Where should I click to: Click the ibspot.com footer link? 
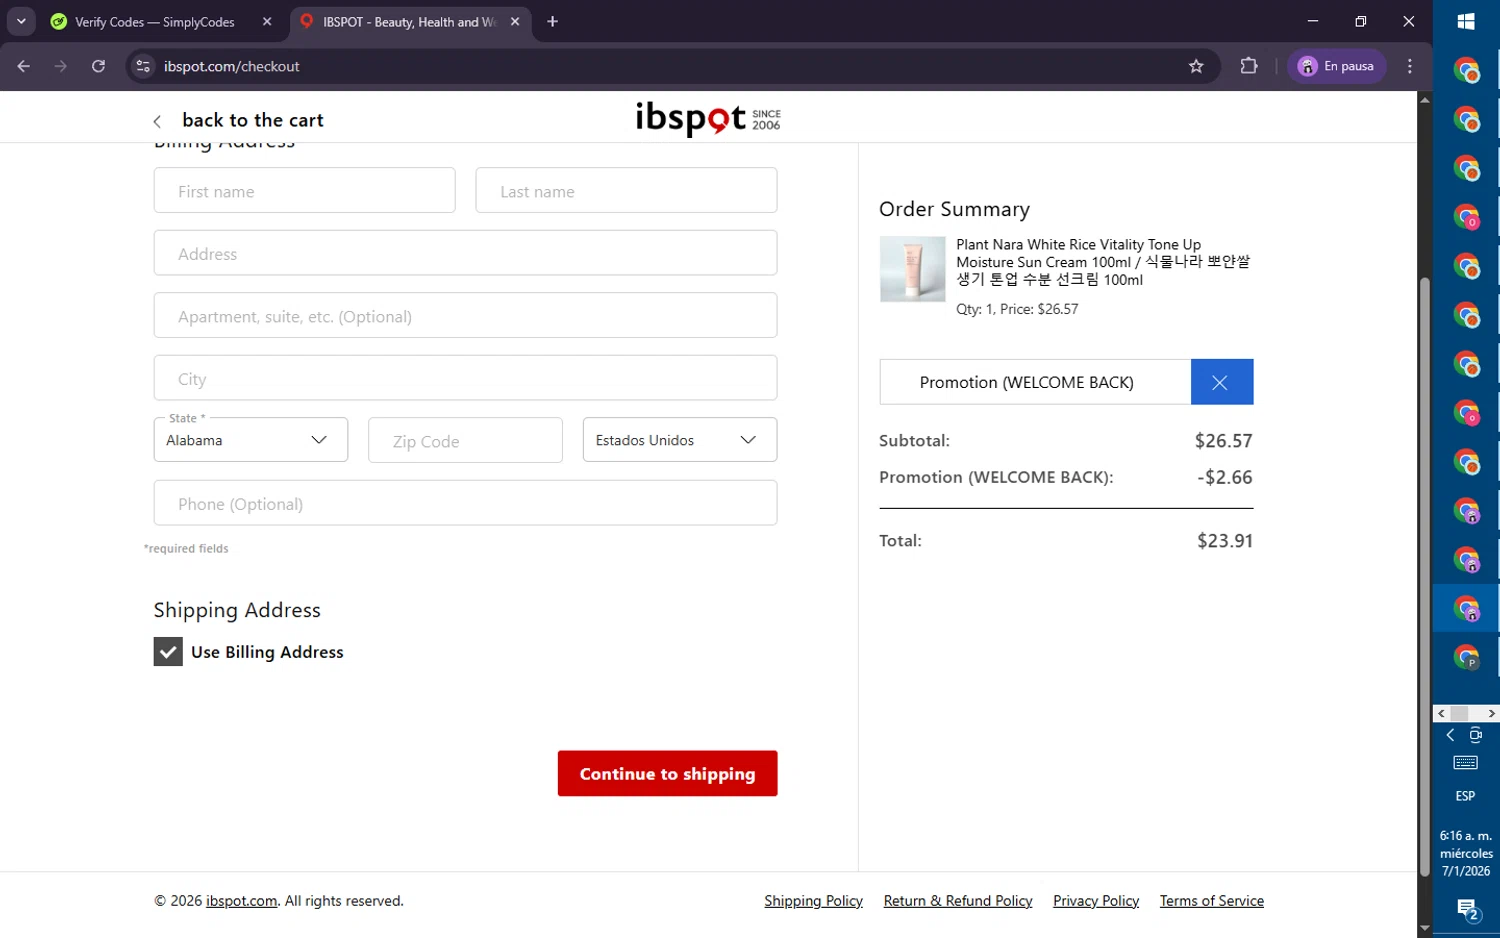click(242, 901)
